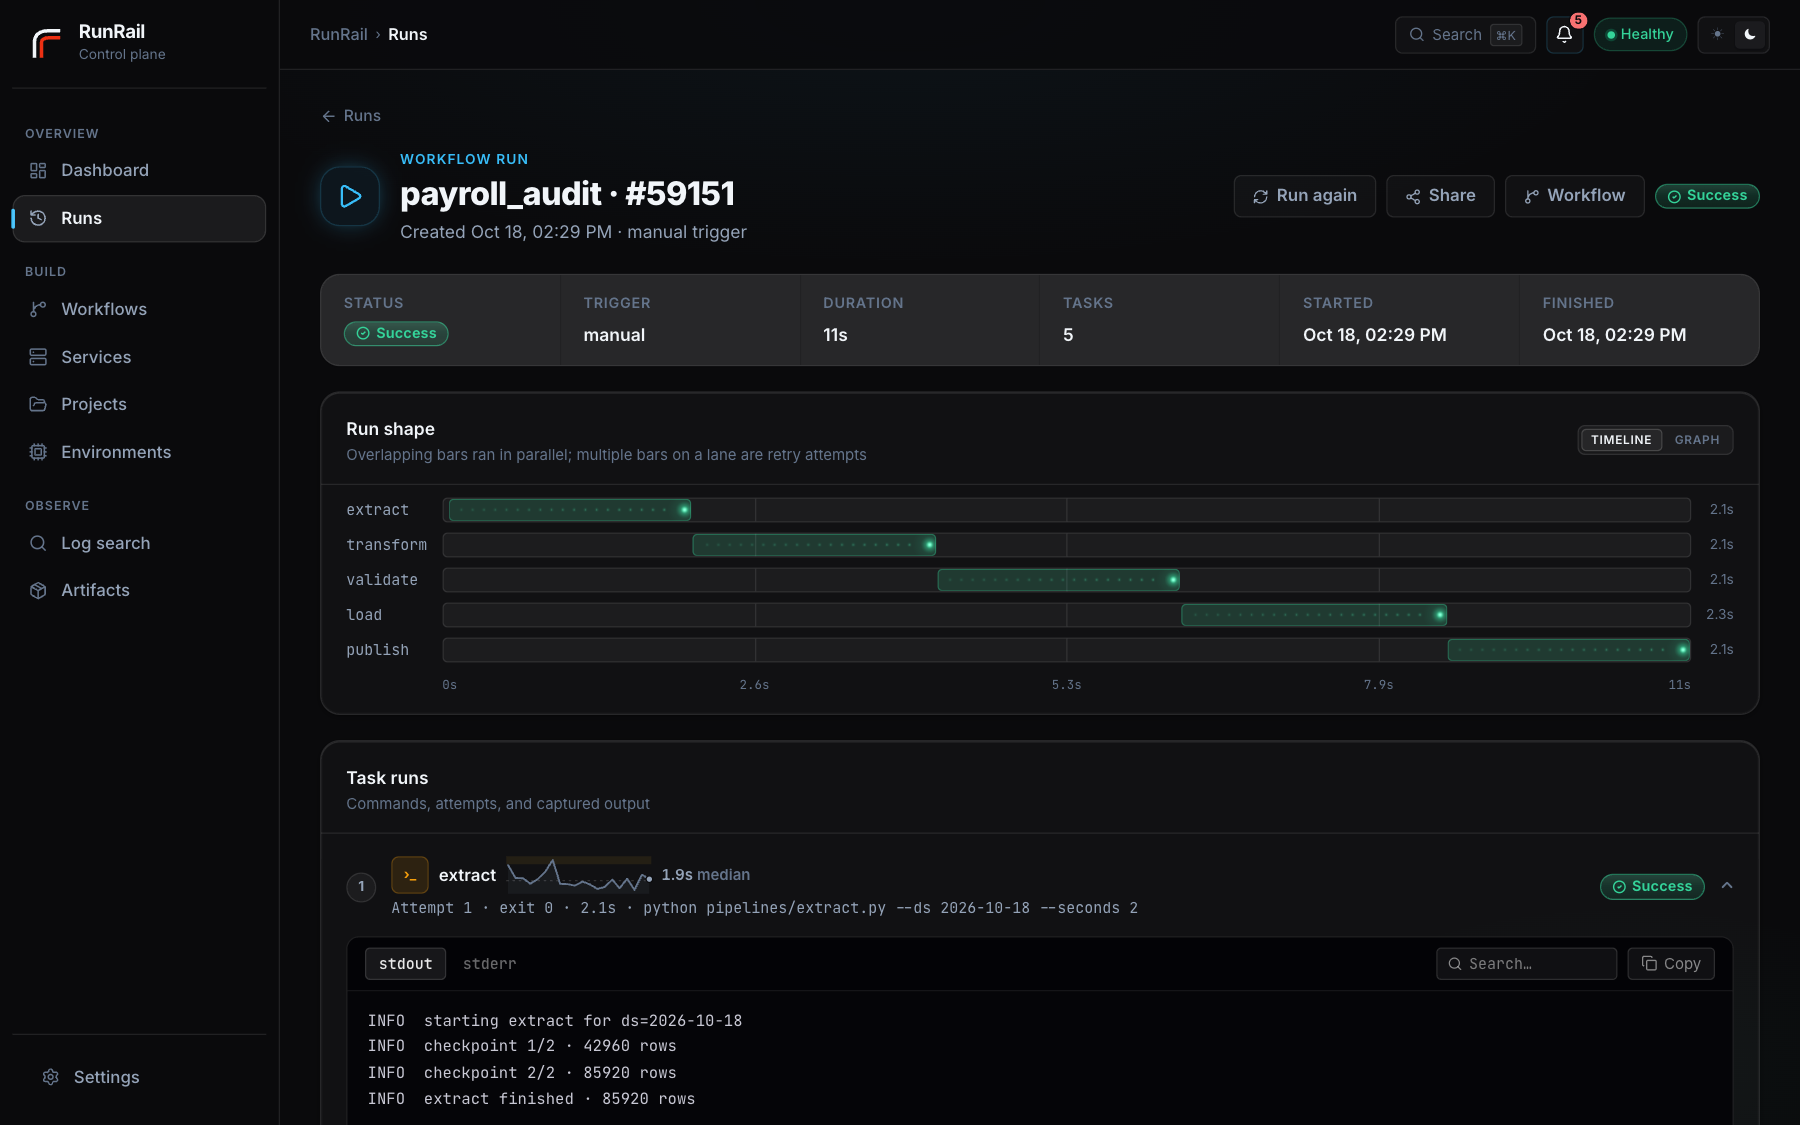Screen dimensions: 1800x1125
Task: Open Environments in the sidebar
Action: (139, 452)
